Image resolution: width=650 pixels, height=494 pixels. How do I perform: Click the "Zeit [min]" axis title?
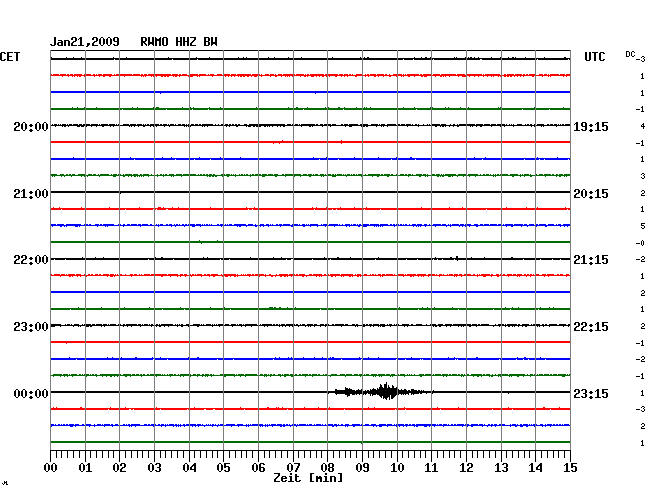(x=308, y=478)
